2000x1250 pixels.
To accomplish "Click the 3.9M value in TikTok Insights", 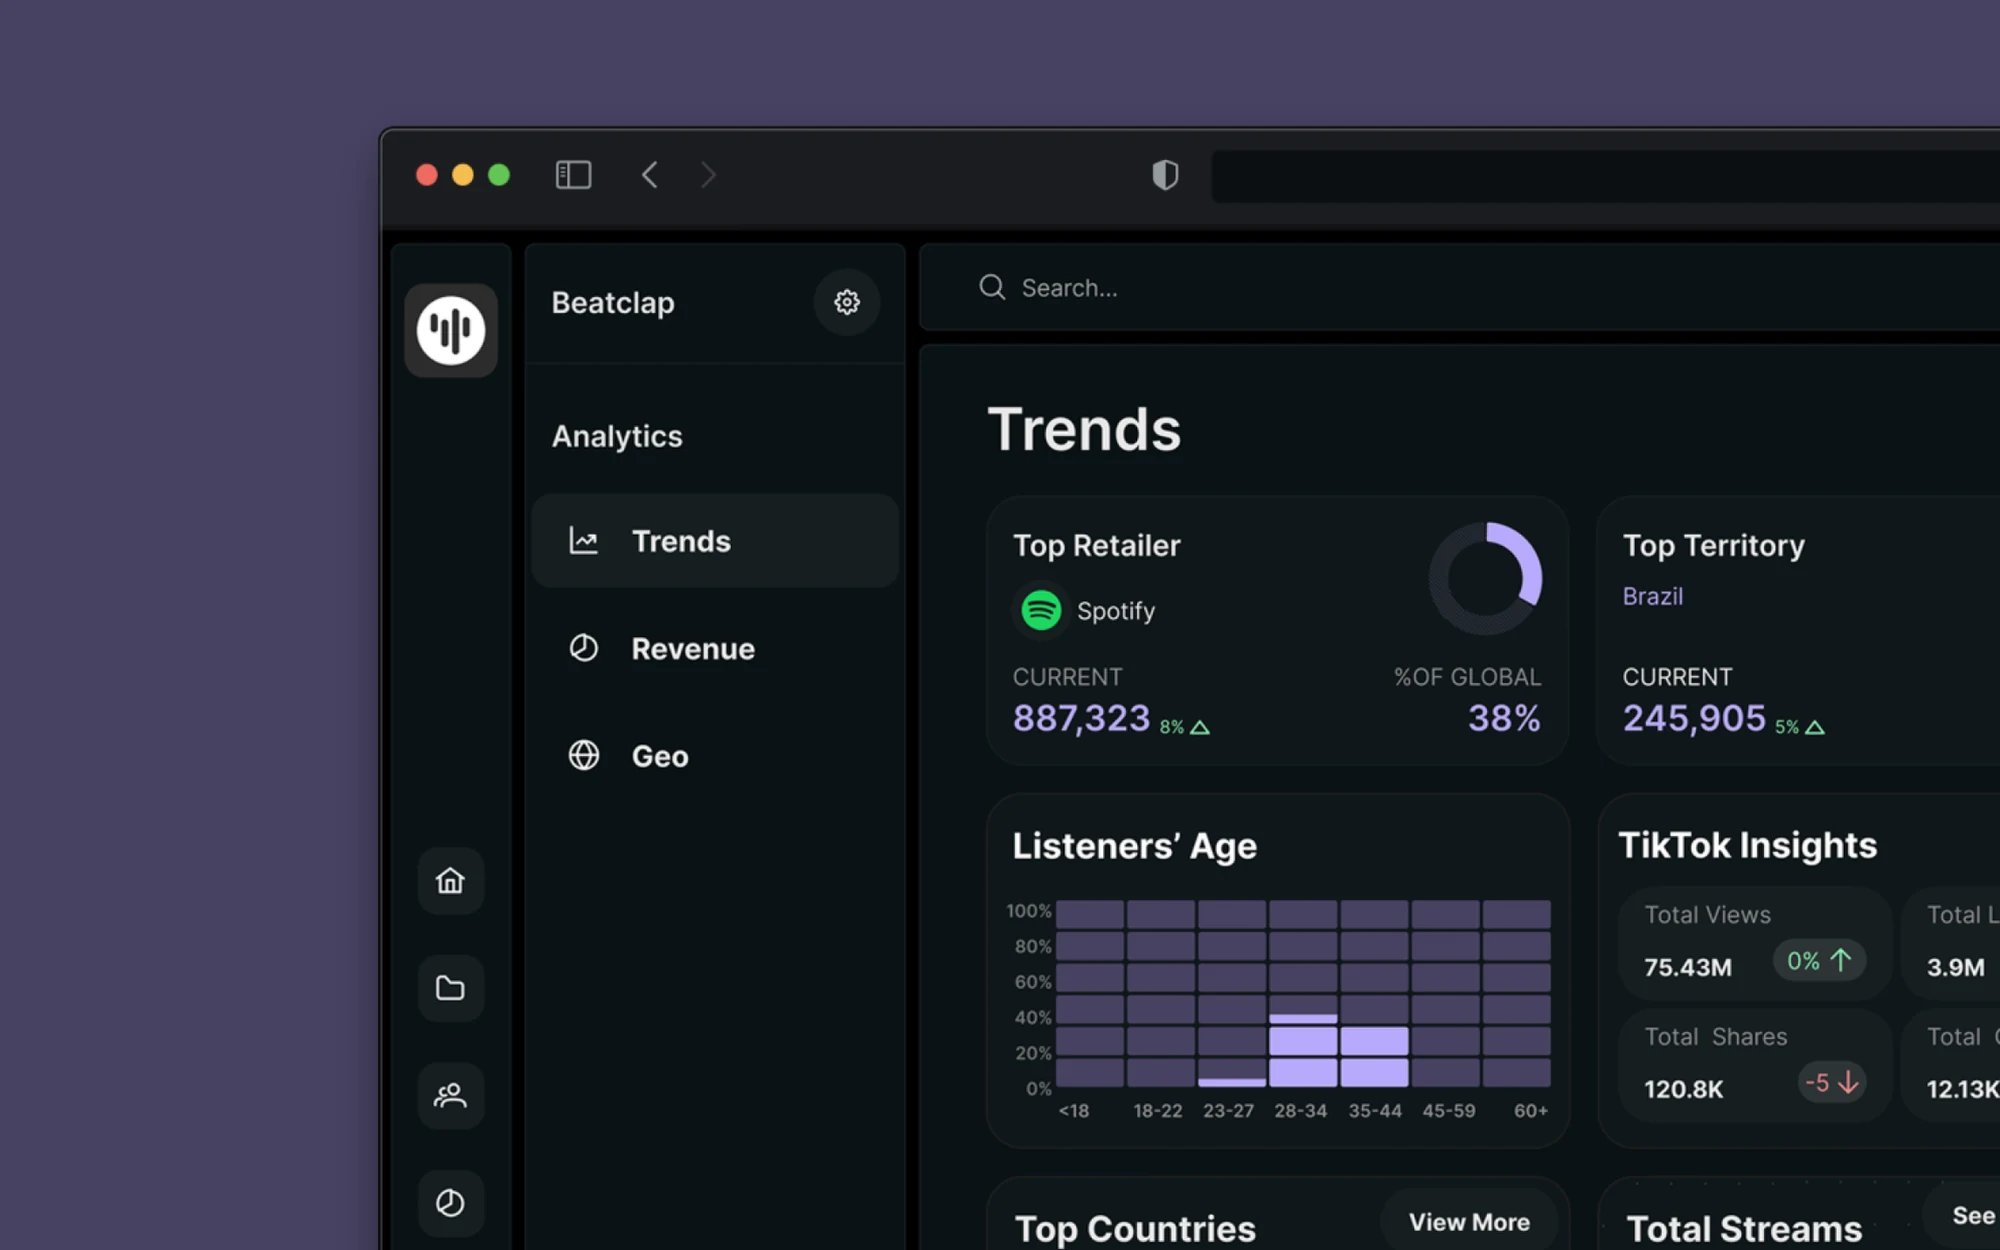I will pyautogui.click(x=1956, y=967).
